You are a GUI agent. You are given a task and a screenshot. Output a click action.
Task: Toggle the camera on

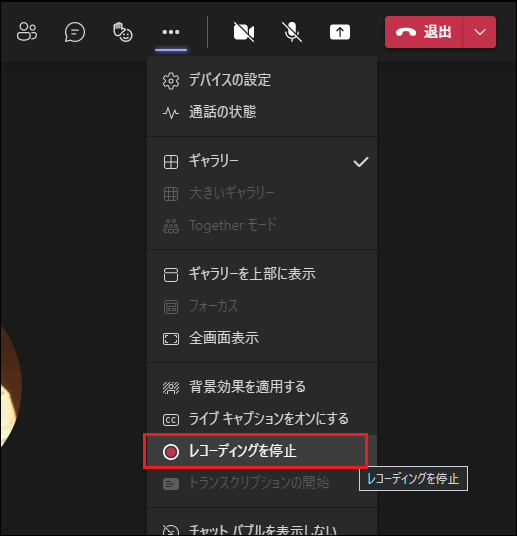244,32
